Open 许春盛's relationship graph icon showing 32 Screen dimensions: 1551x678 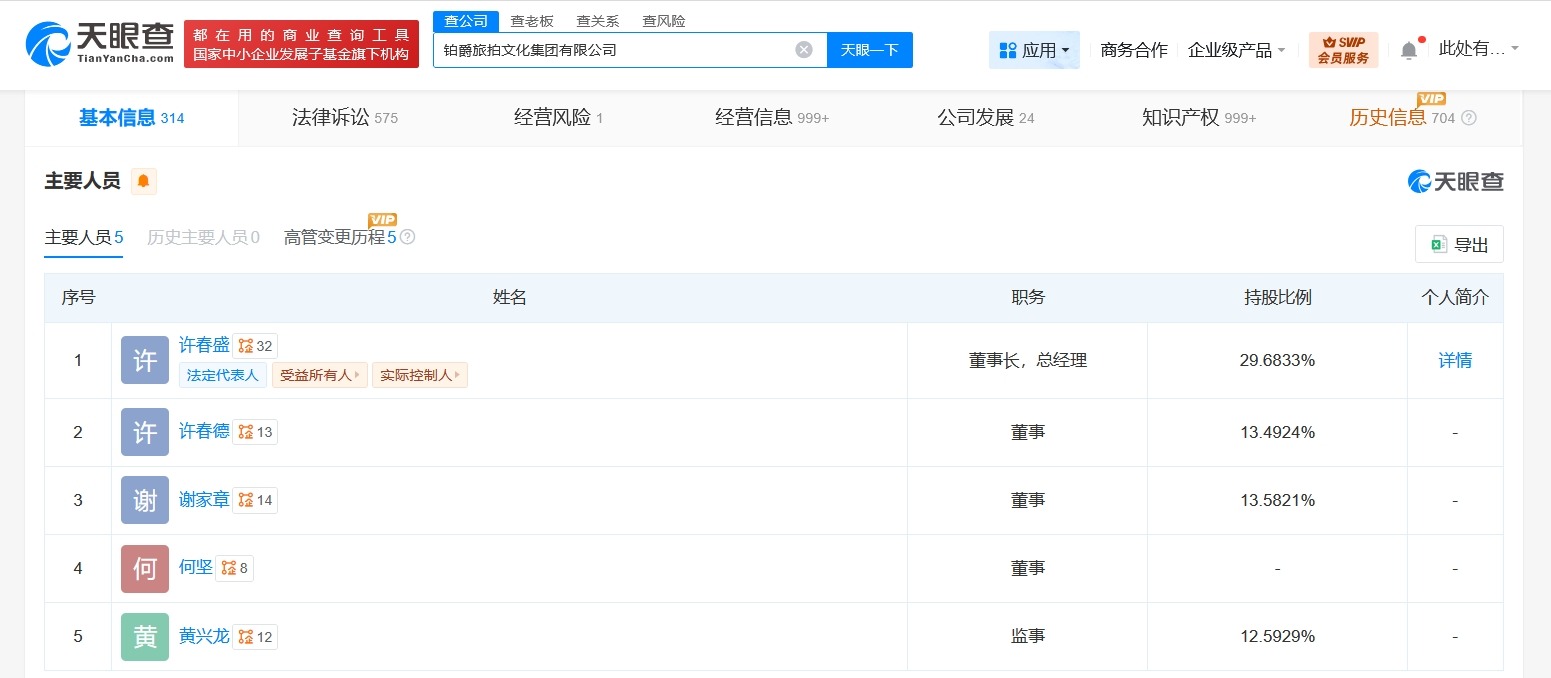click(x=253, y=344)
